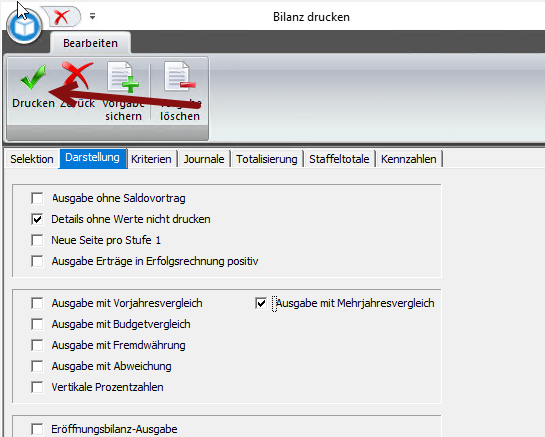Open the Journale tab
The width and height of the screenshot is (545, 437).
tap(204, 159)
